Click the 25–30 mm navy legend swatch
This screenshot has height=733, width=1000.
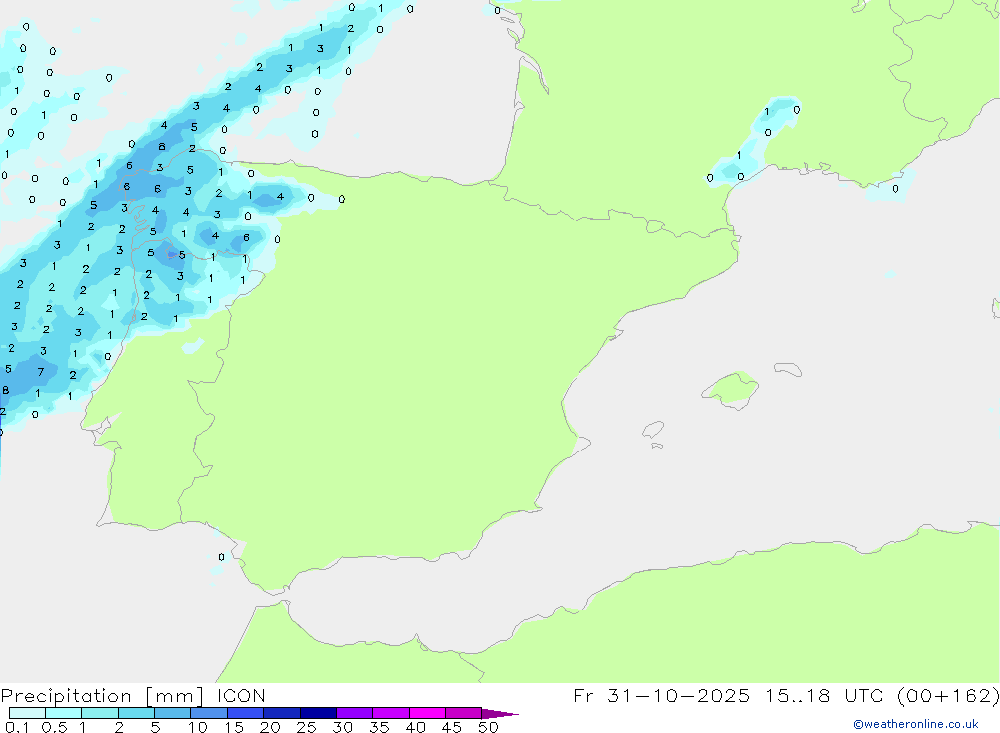coord(318,713)
